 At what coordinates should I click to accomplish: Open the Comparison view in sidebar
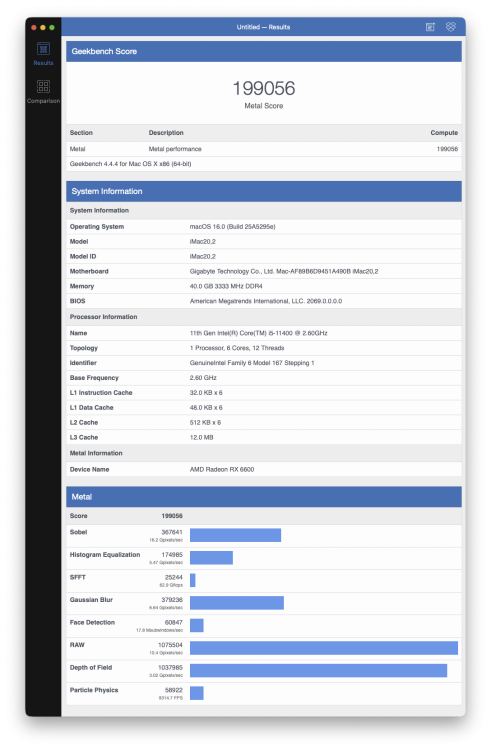click(43, 91)
